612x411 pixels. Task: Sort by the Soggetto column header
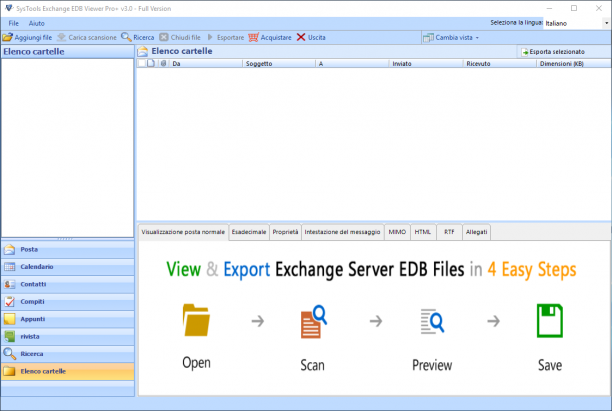tap(279, 63)
